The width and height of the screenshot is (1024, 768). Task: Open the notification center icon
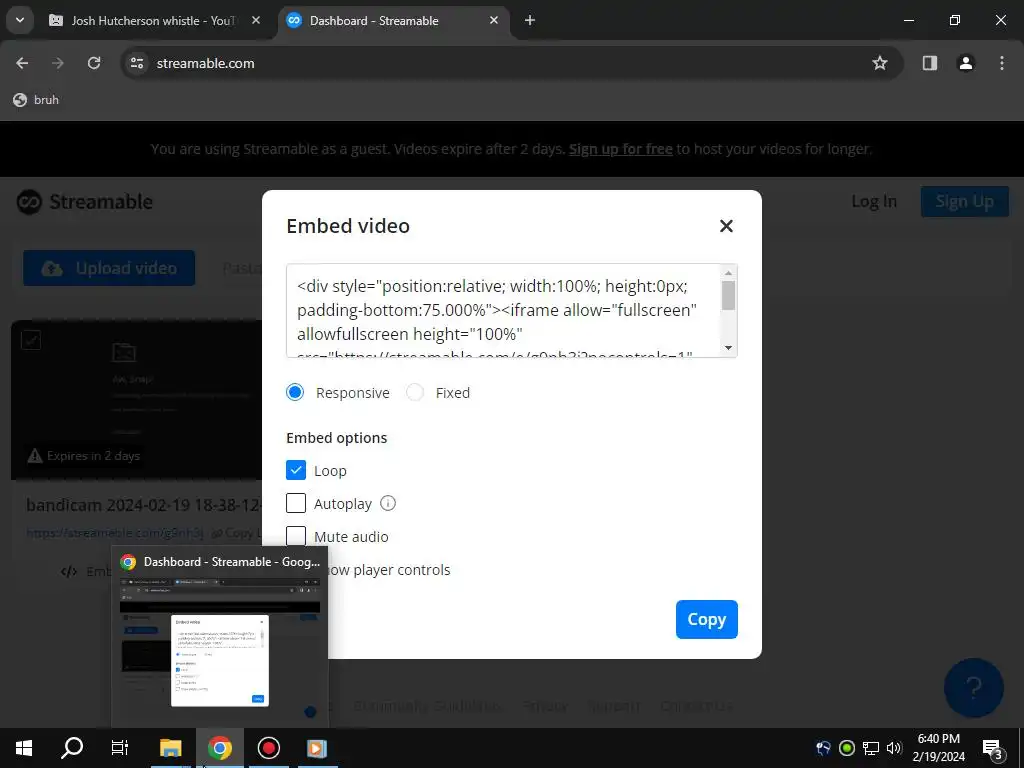coord(993,748)
